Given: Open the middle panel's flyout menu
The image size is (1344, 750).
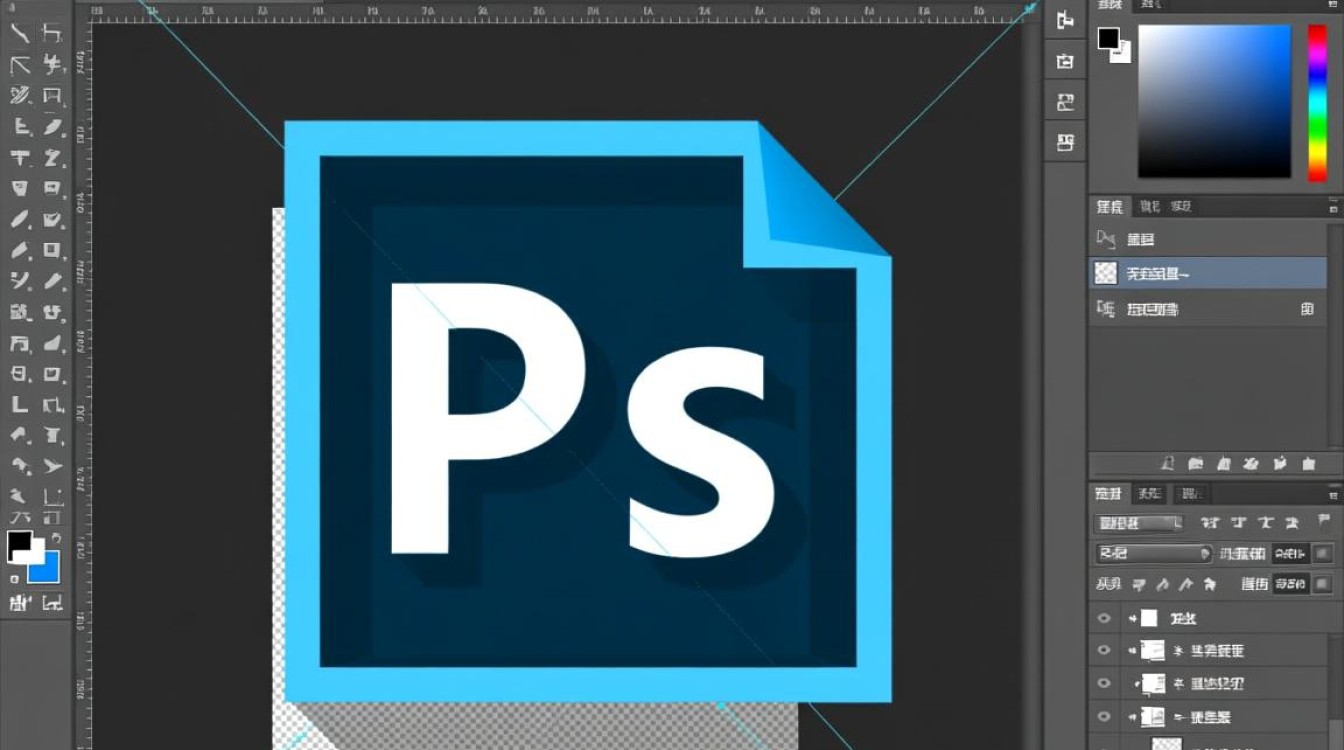Looking at the screenshot, I should click(1334, 209).
